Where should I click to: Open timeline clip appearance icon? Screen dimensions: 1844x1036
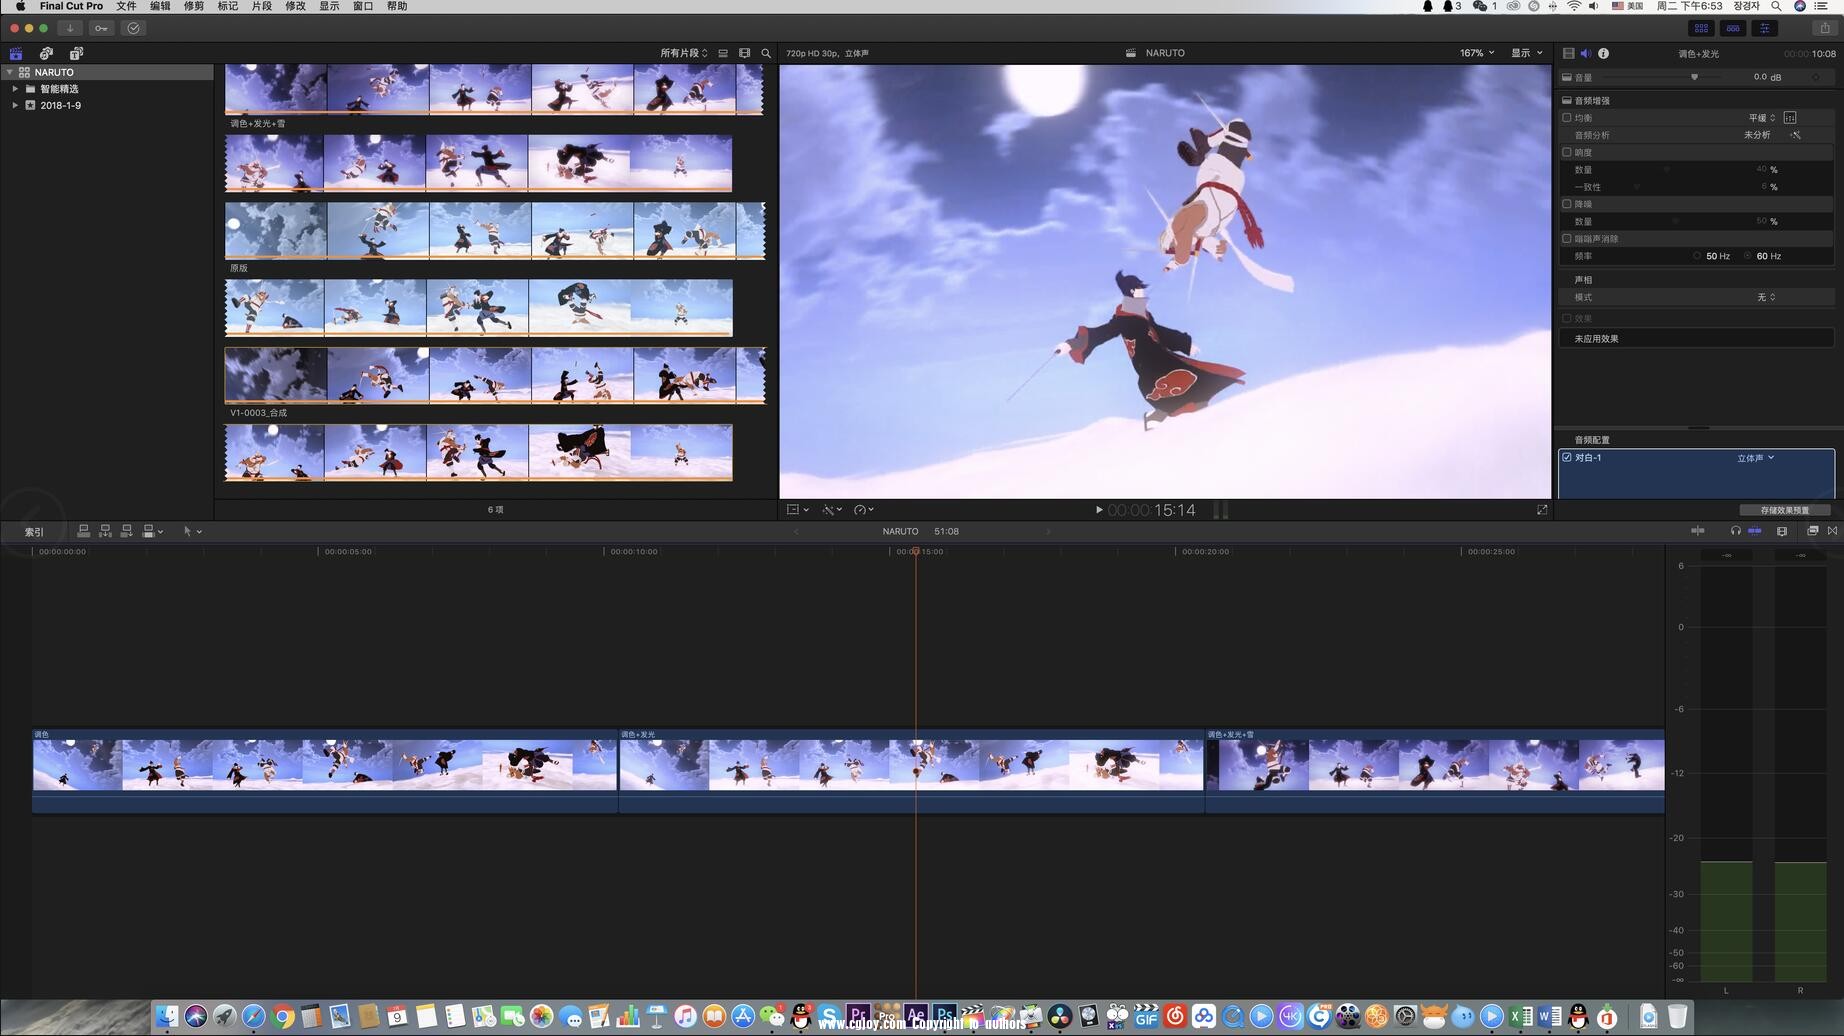[x=1782, y=531]
